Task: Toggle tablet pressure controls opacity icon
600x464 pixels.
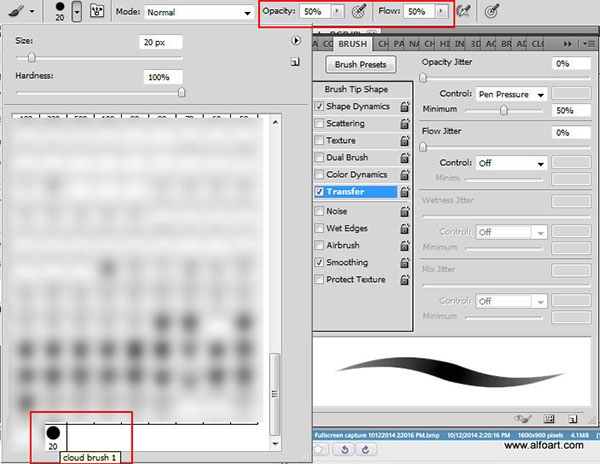Action: 359,11
